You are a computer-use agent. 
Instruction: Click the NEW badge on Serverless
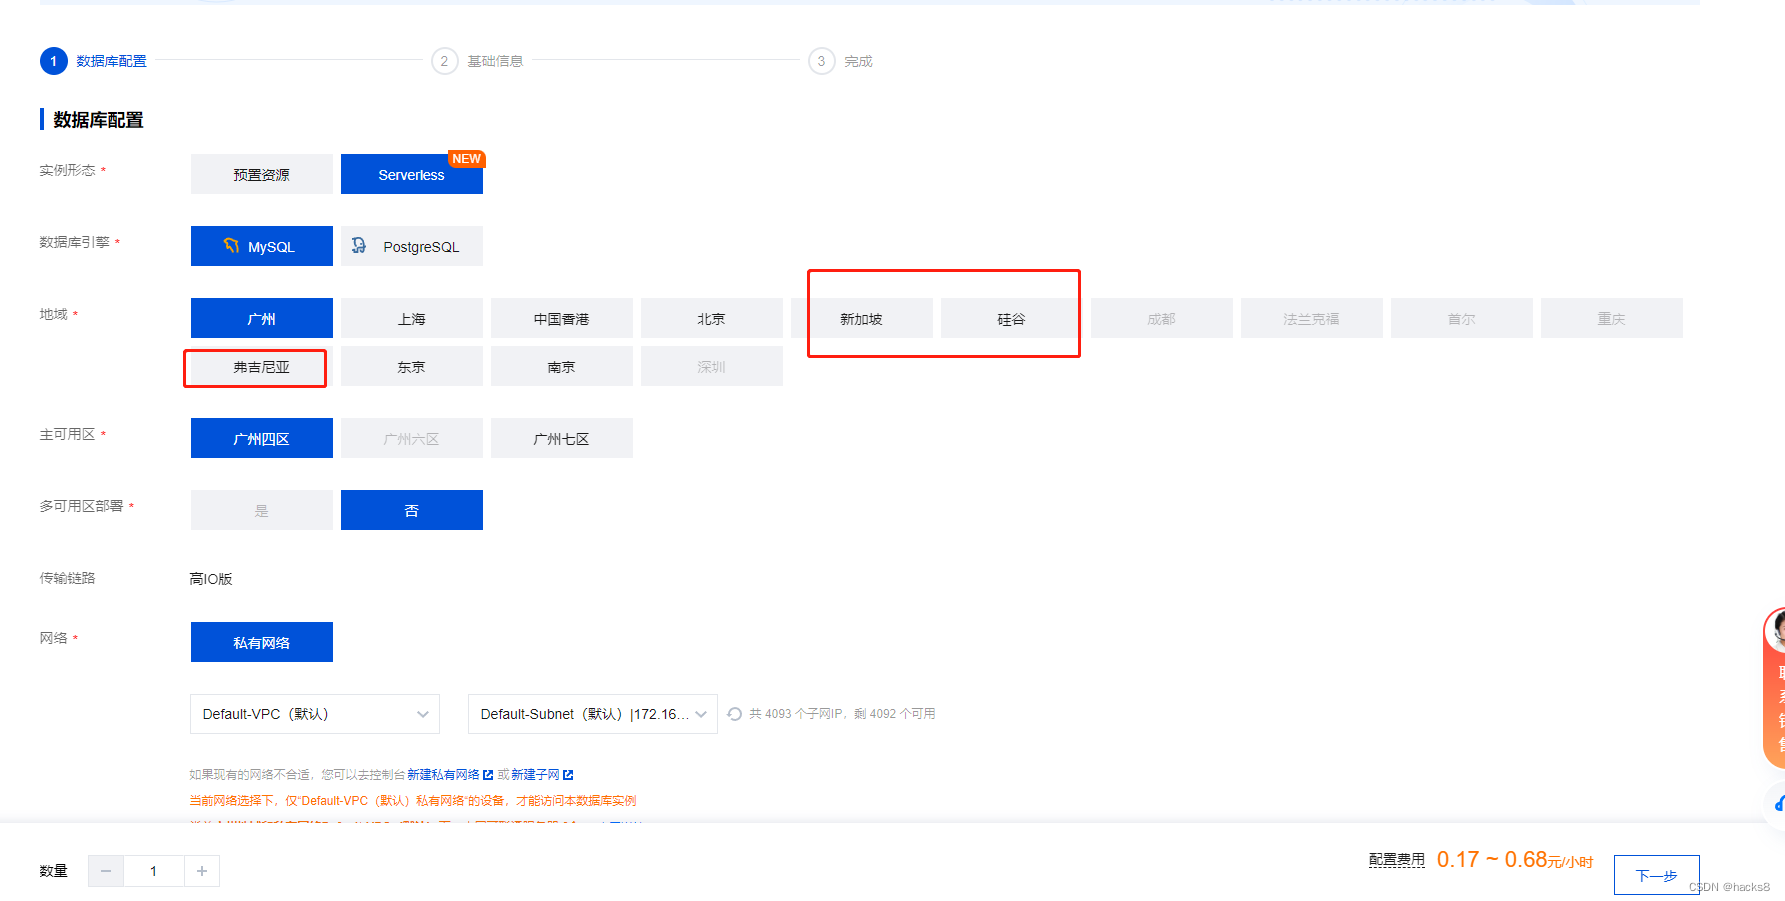466,159
